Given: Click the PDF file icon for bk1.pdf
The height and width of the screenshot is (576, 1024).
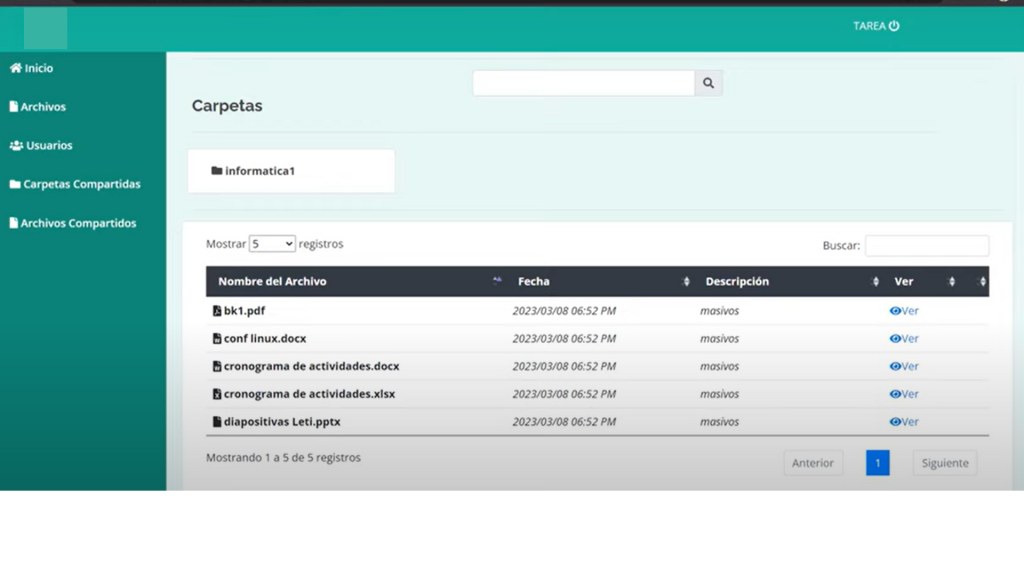Looking at the screenshot, I should pyautogui.click(x=217, y=311).
